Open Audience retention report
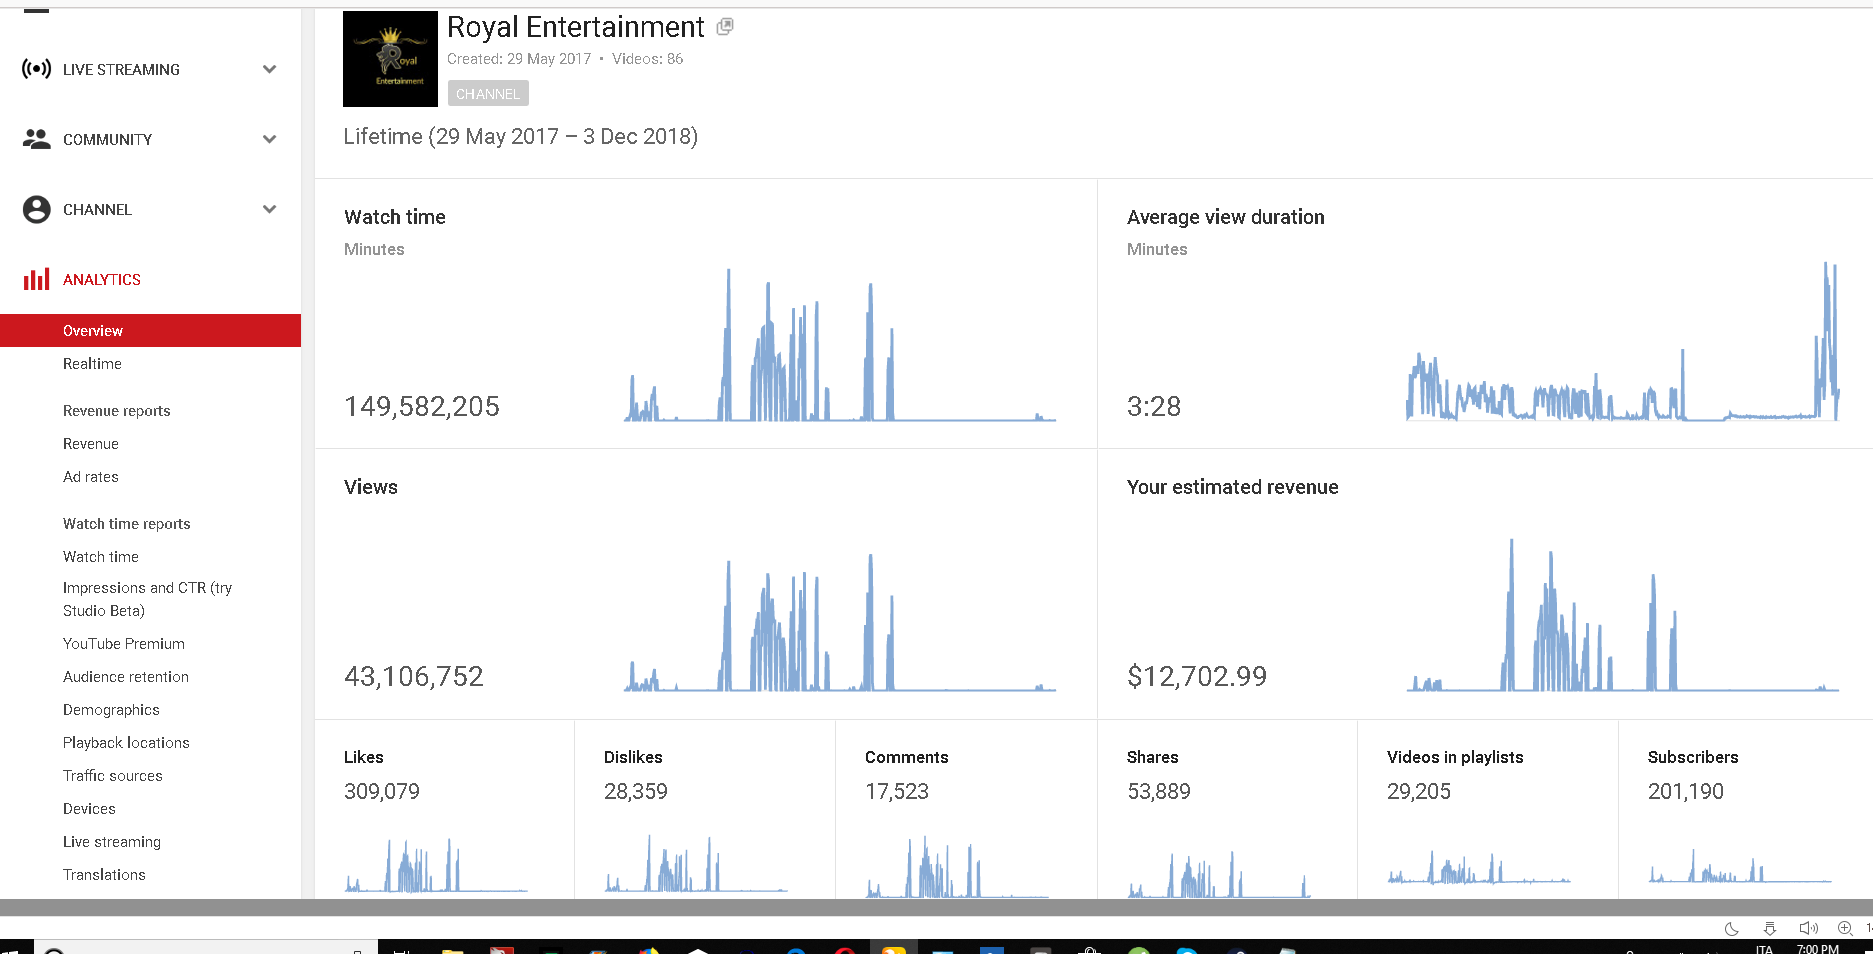The width and height of the screenshot is (1873, 954). click(x=126, y=677)
